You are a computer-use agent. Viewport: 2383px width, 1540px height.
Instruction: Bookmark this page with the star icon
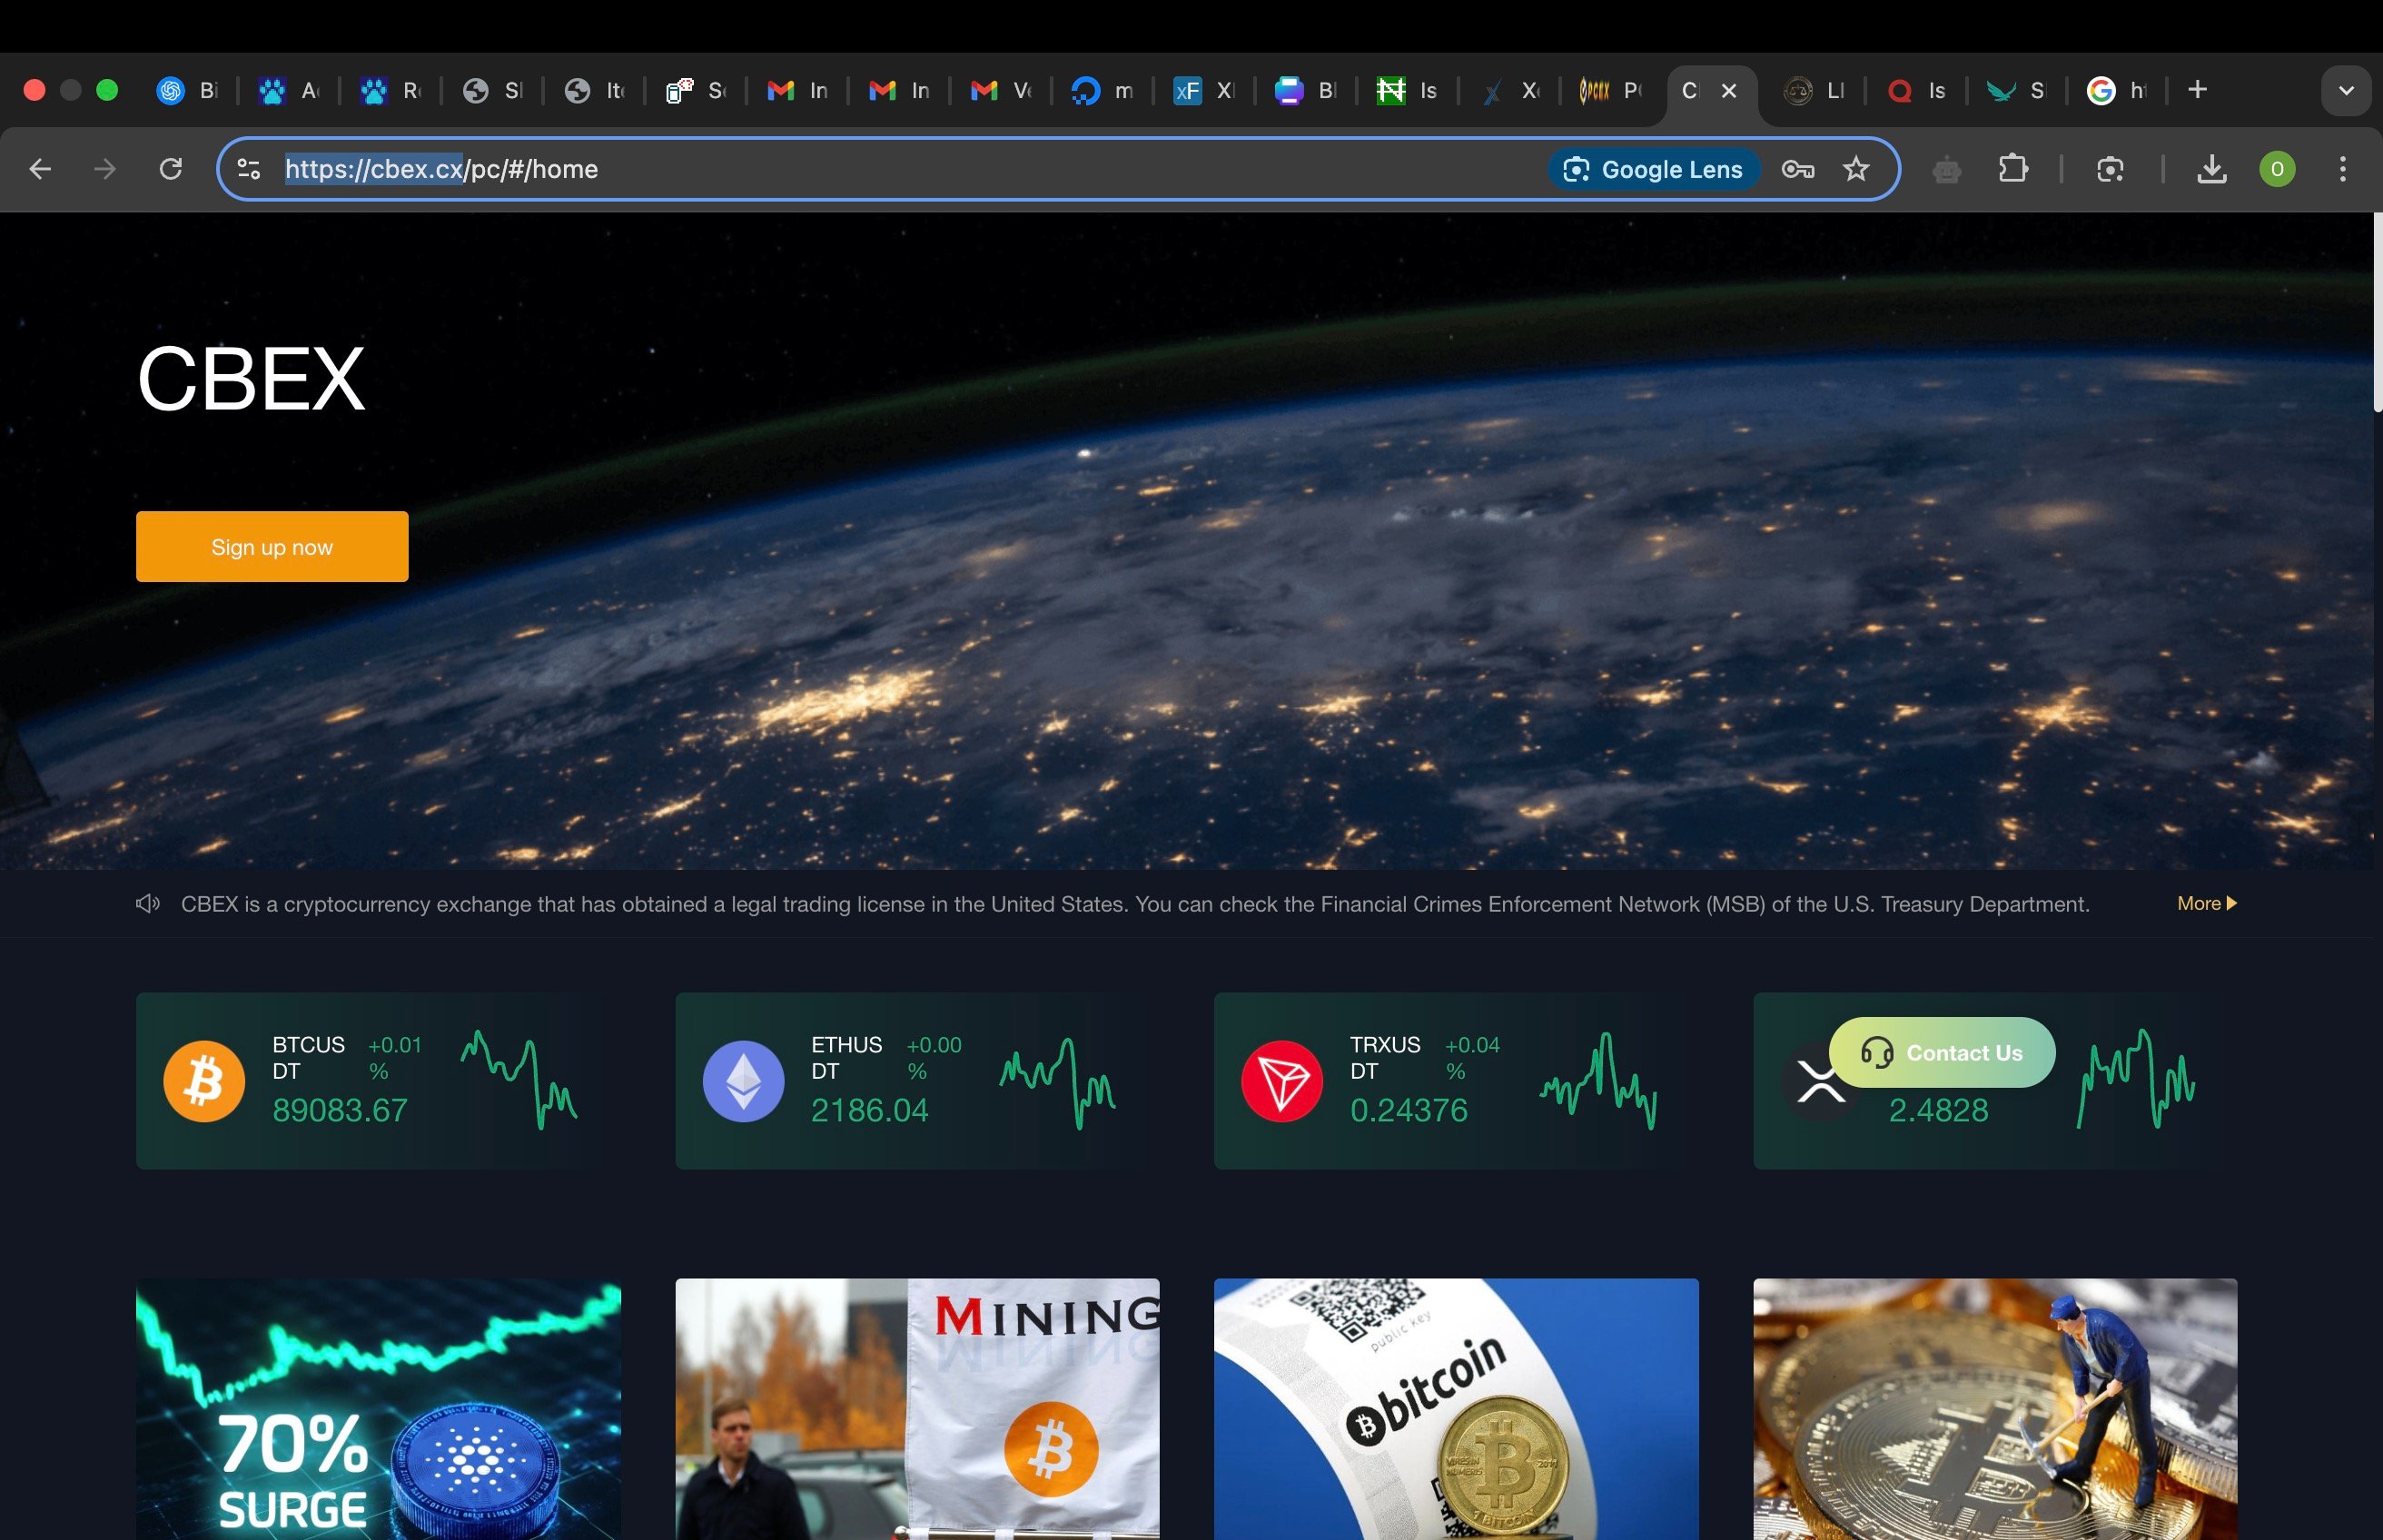tap(1856, 169)
